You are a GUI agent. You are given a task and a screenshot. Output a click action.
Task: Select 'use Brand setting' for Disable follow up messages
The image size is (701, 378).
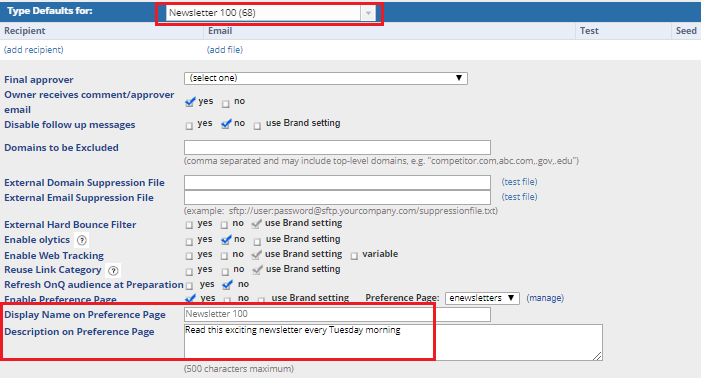(257, 126)
